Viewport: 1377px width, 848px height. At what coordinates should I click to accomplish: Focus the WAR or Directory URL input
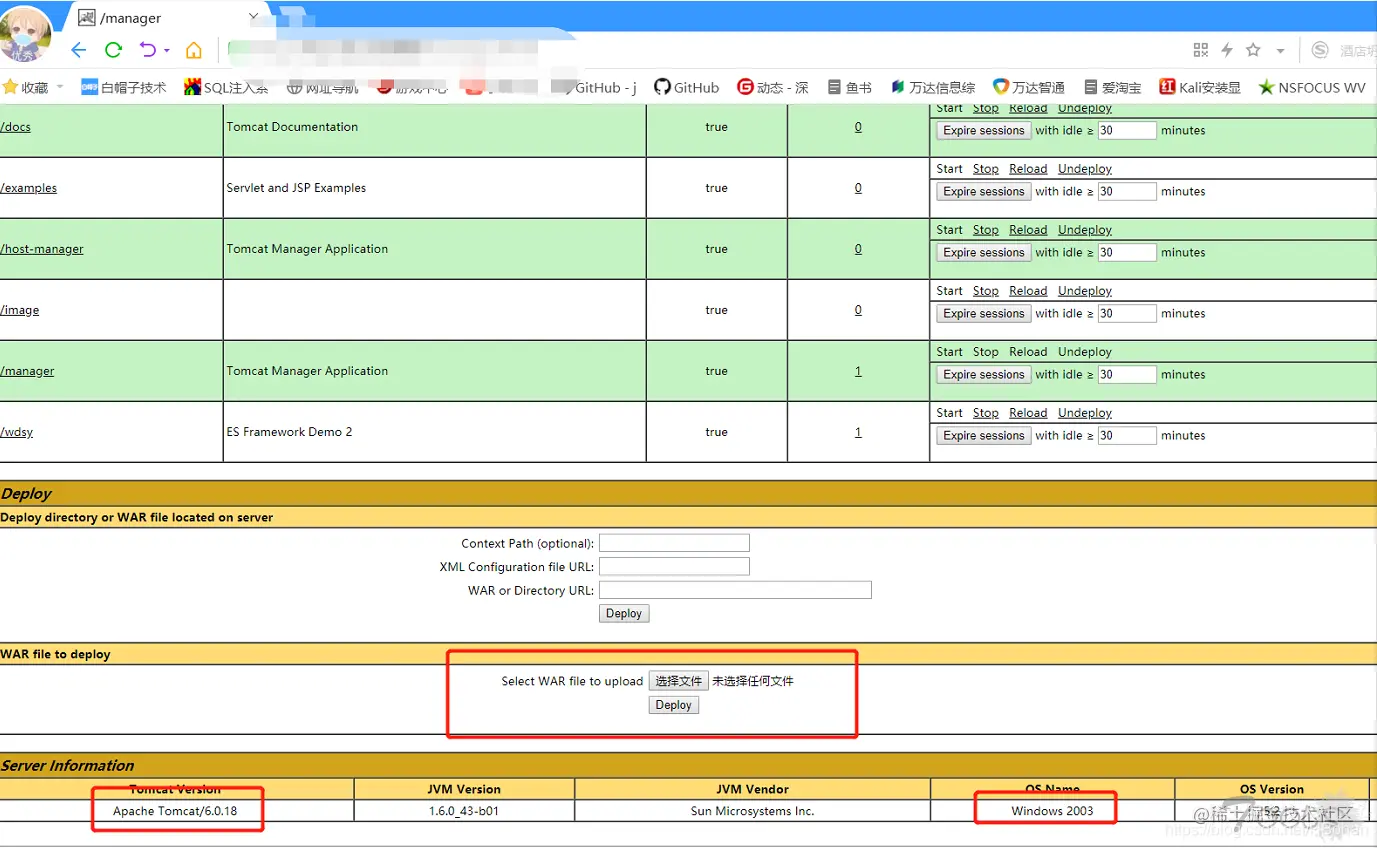(x=735, y=590)
